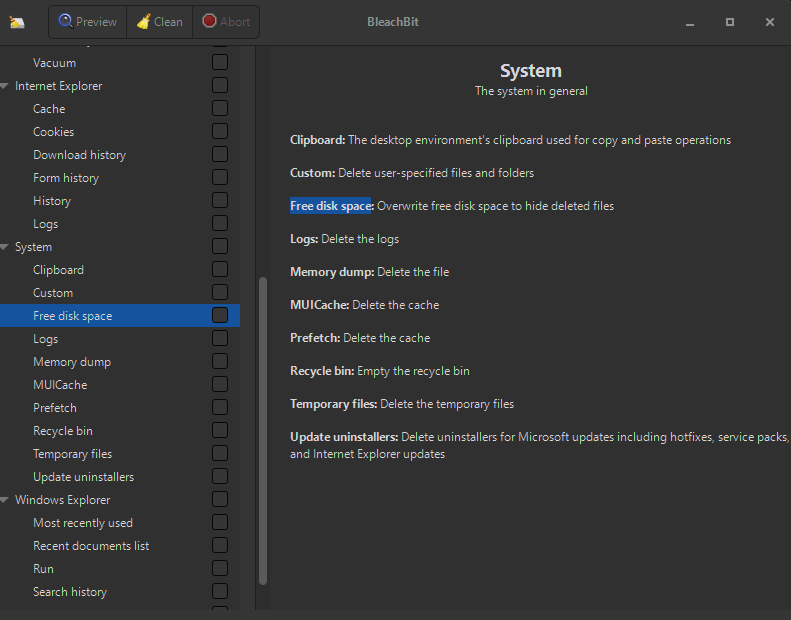Check the System group checkbox

tap(220, 246)
